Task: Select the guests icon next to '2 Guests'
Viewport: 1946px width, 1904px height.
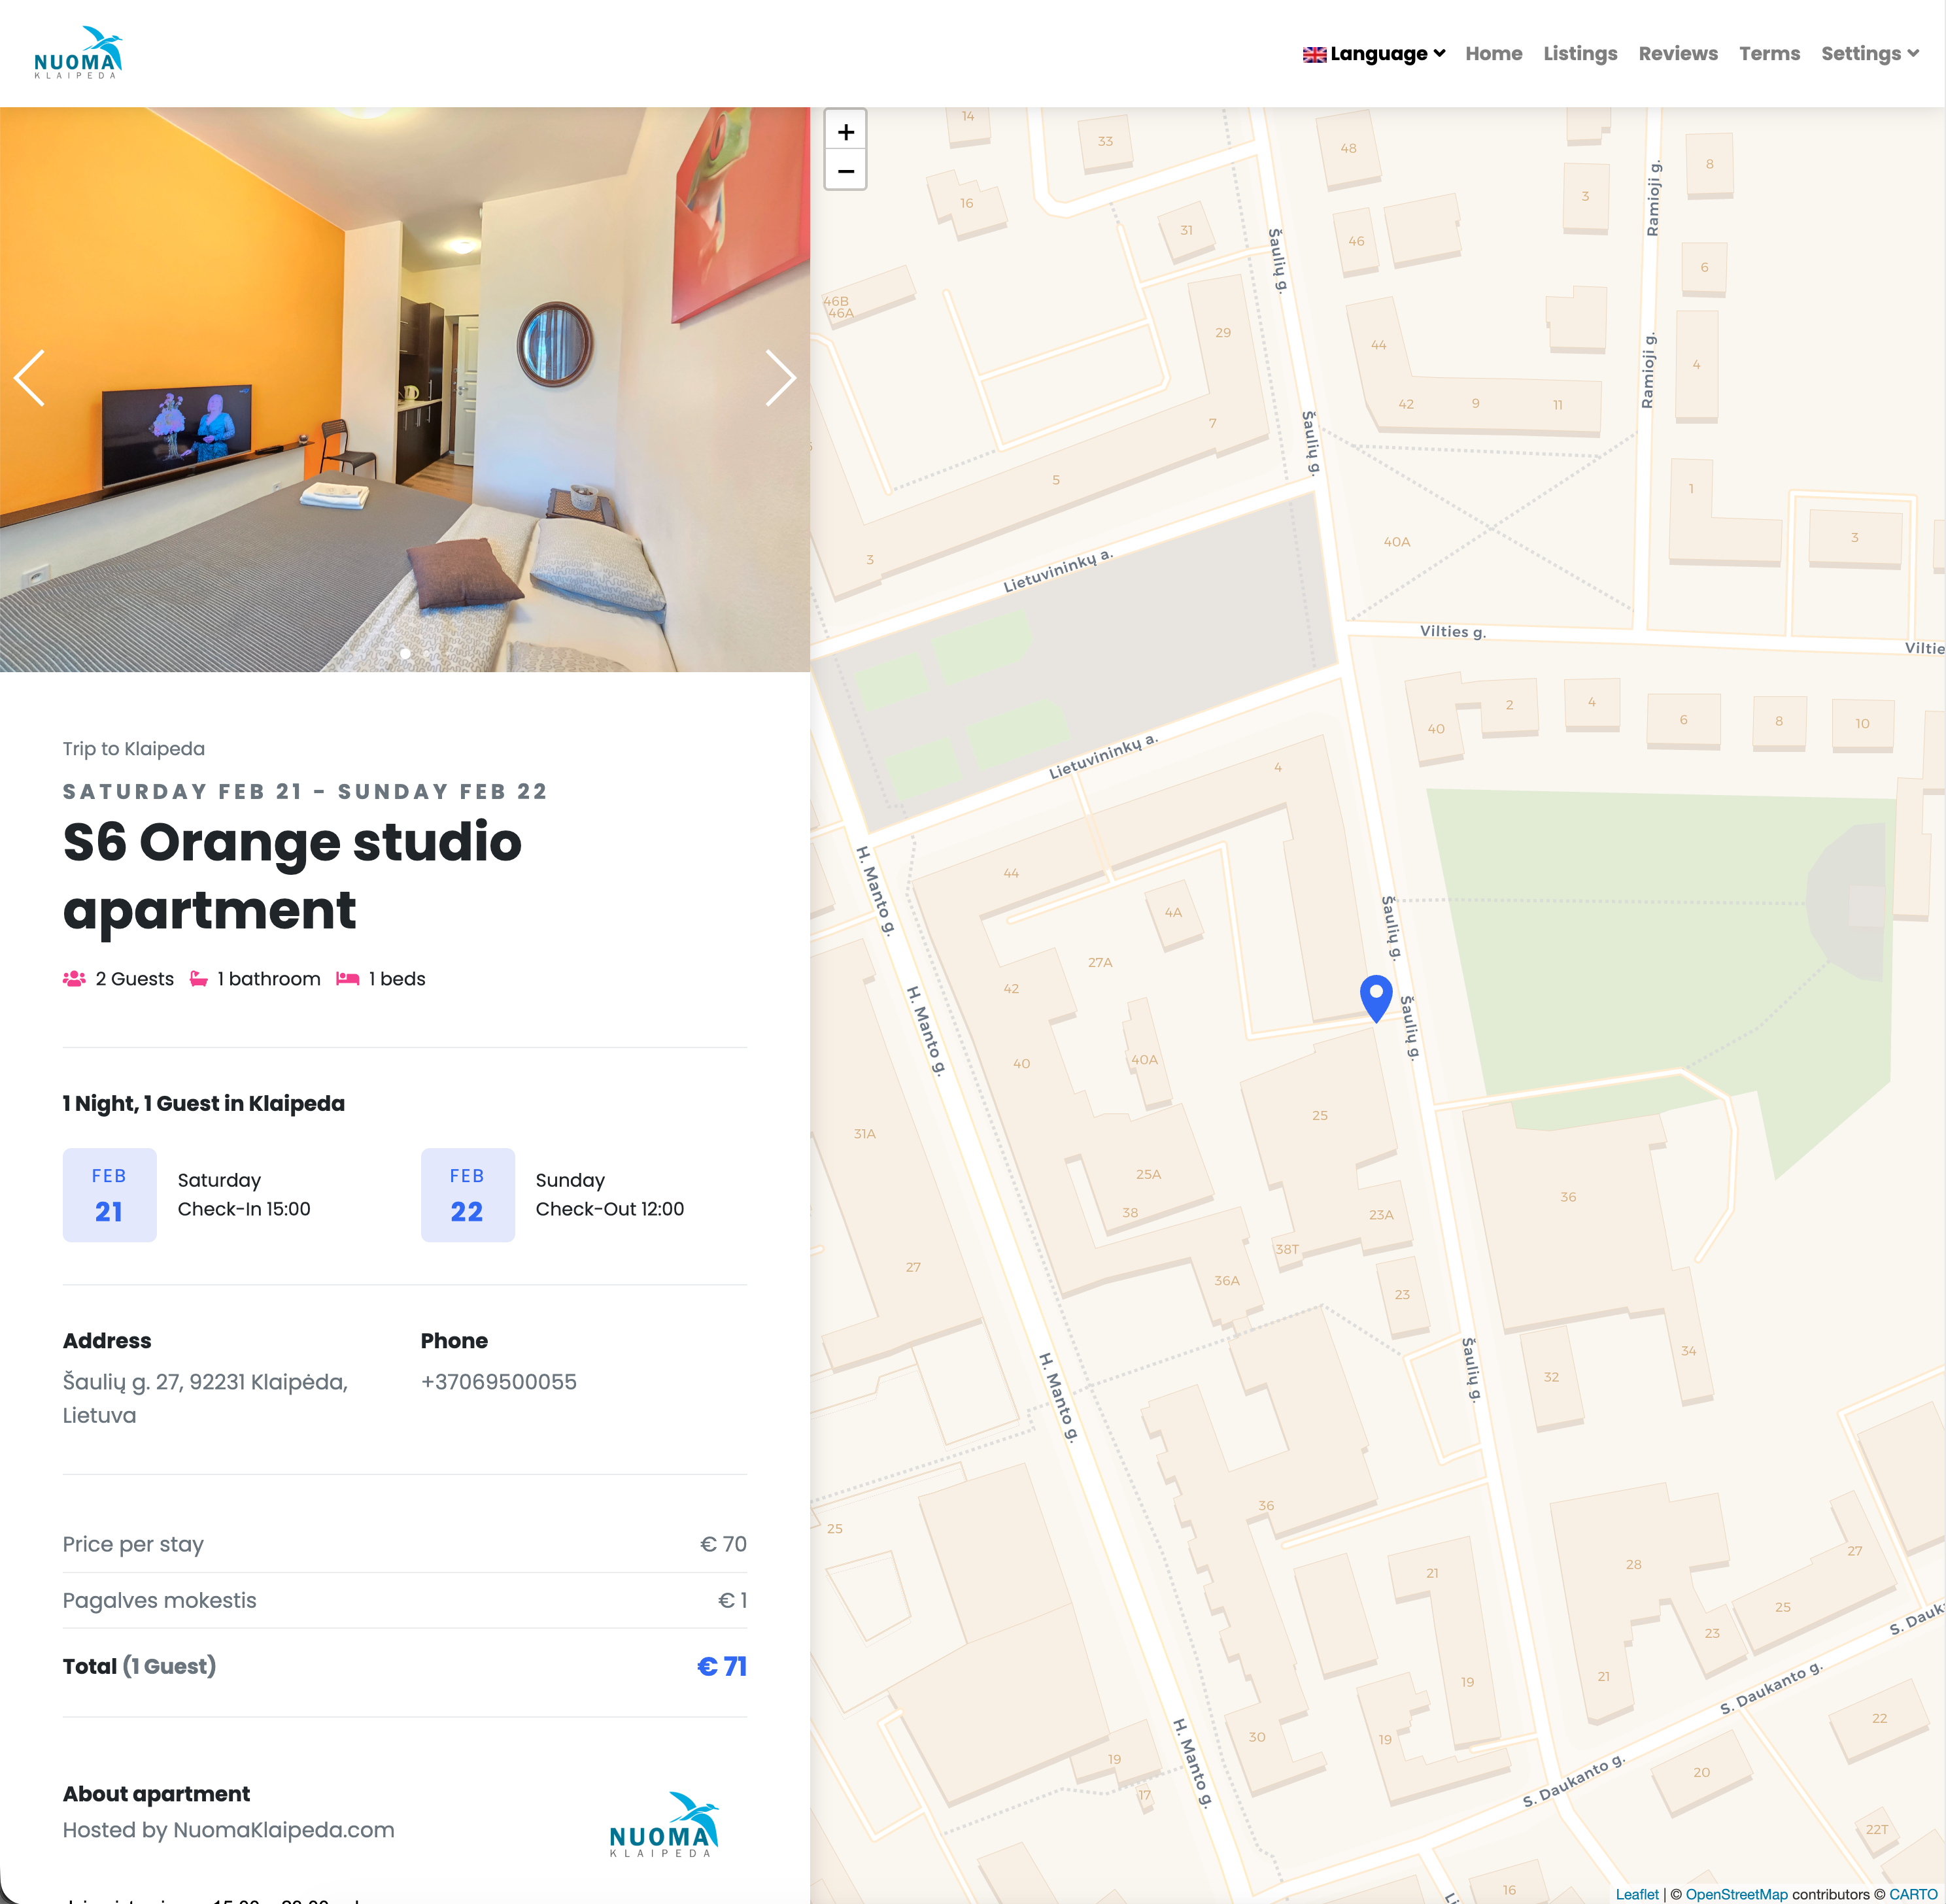Action: 73,978
